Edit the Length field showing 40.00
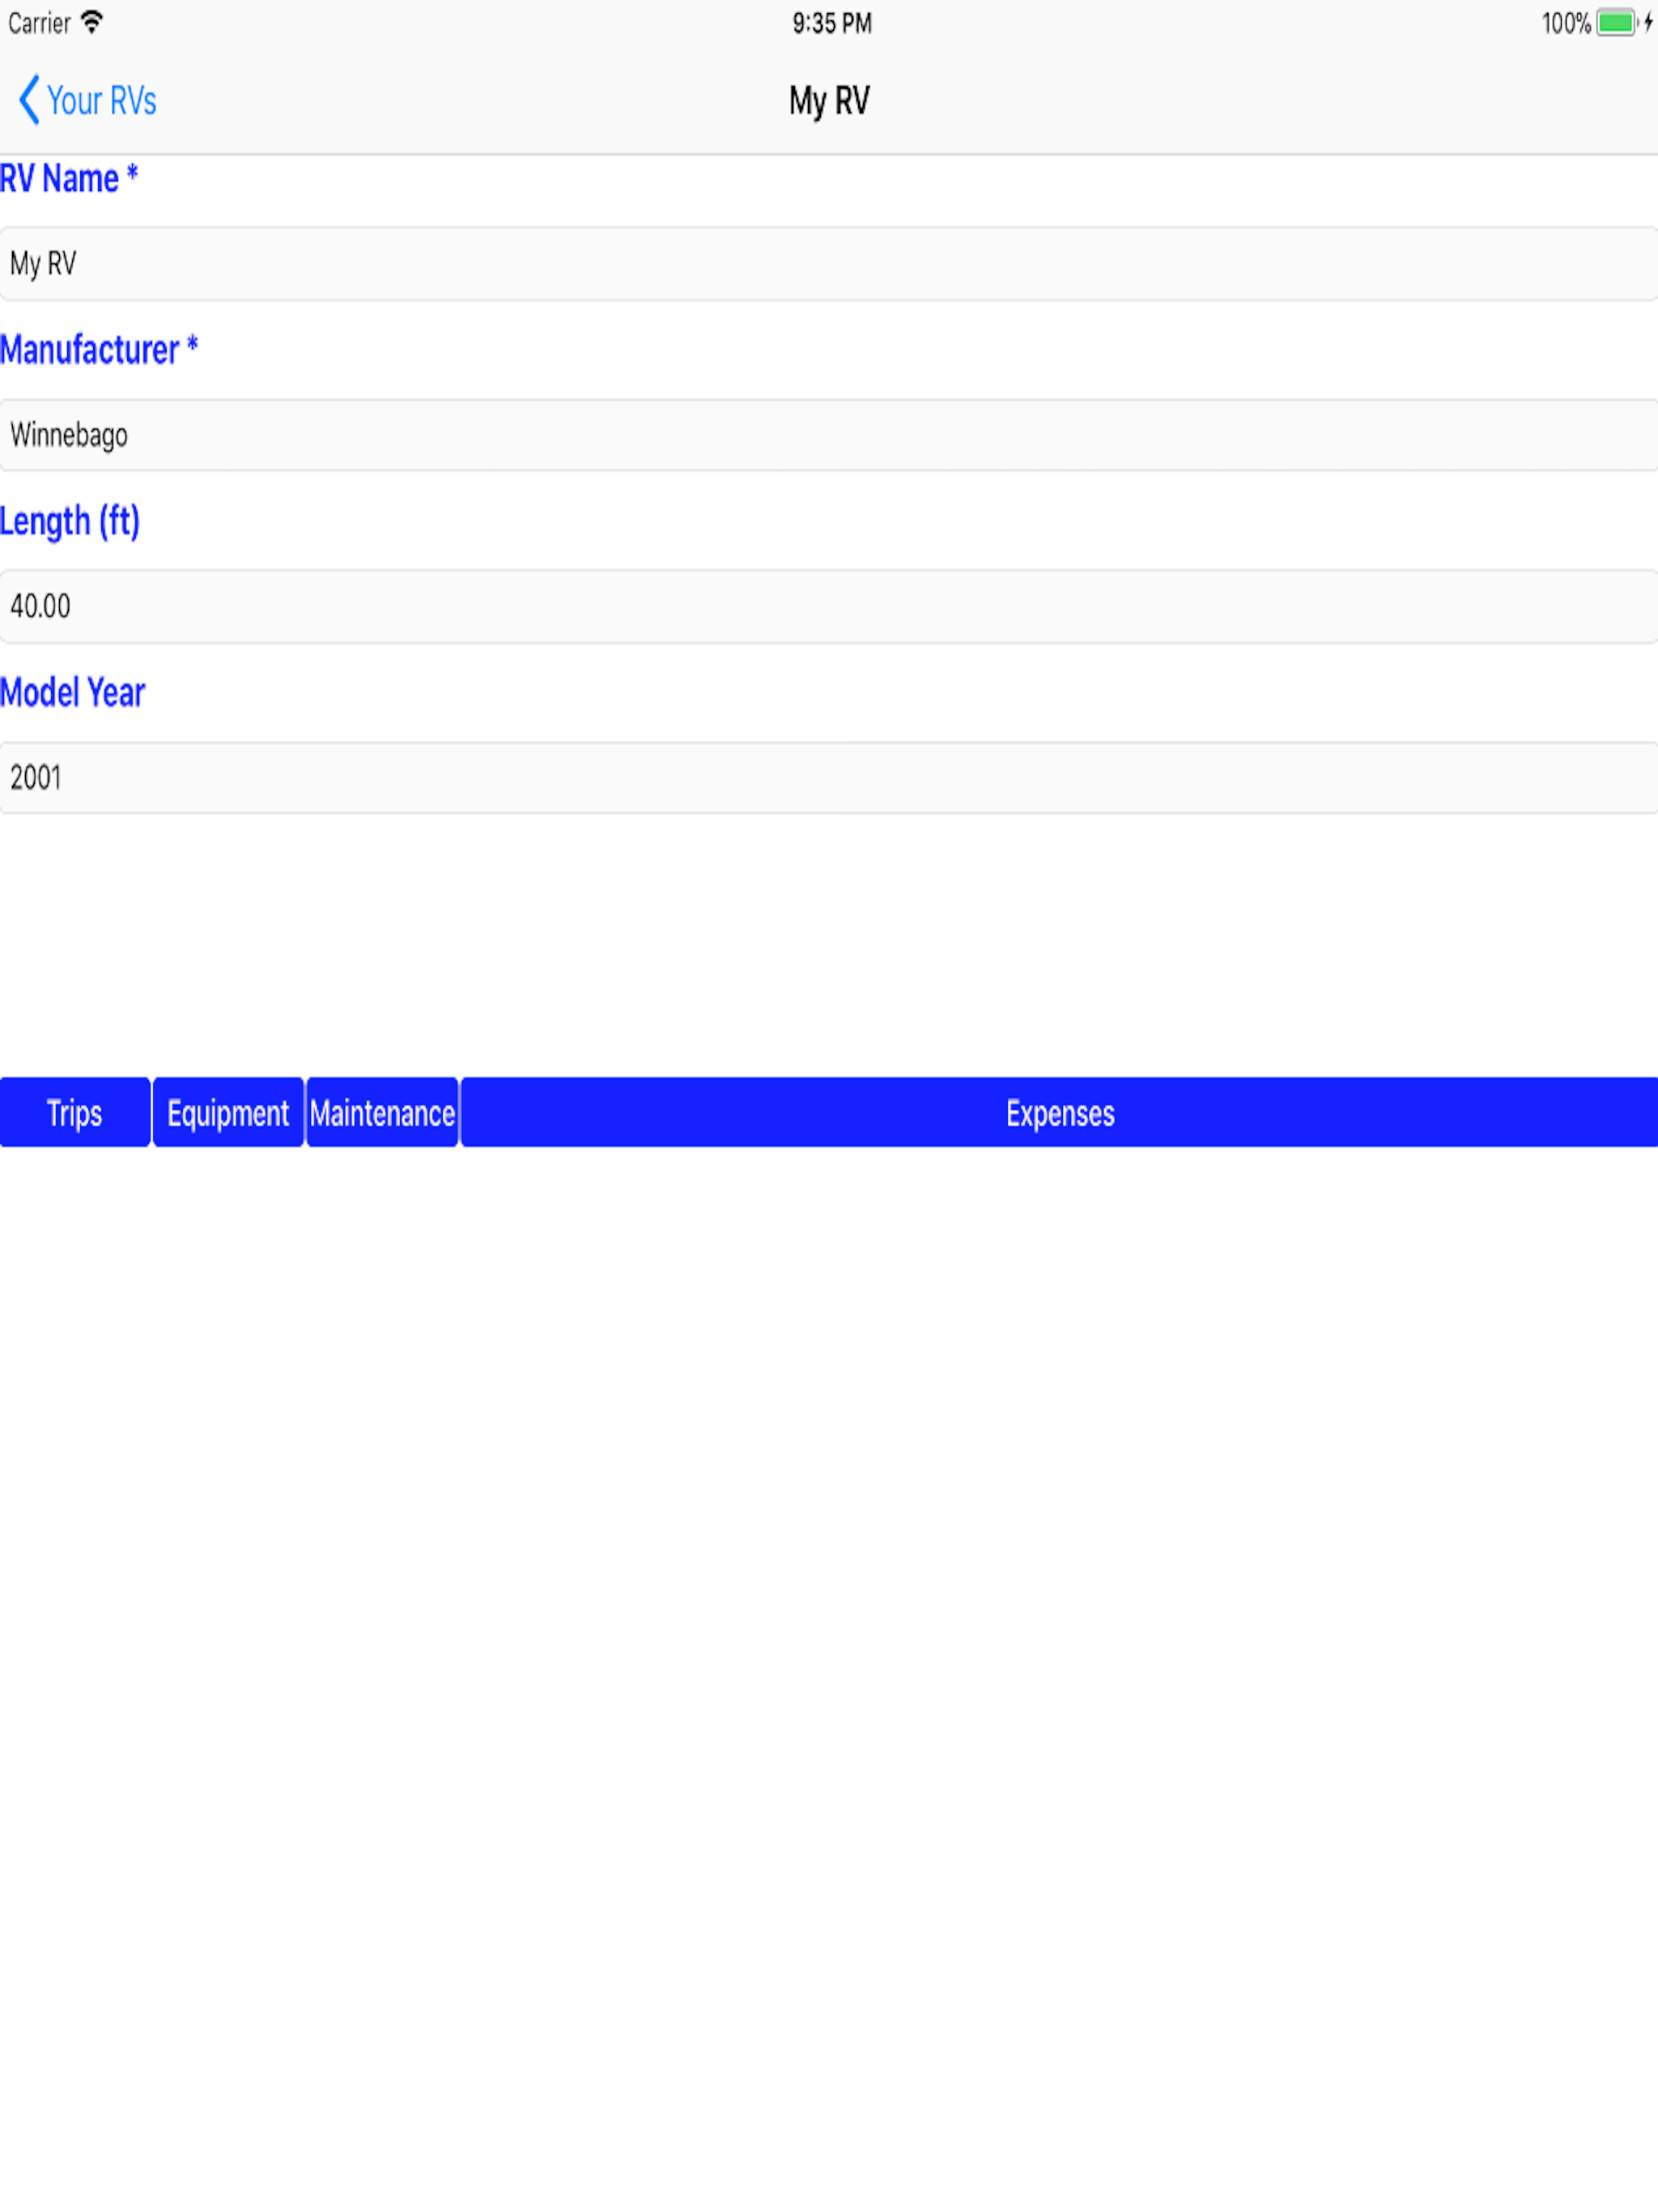 click(x=829, y=607)
